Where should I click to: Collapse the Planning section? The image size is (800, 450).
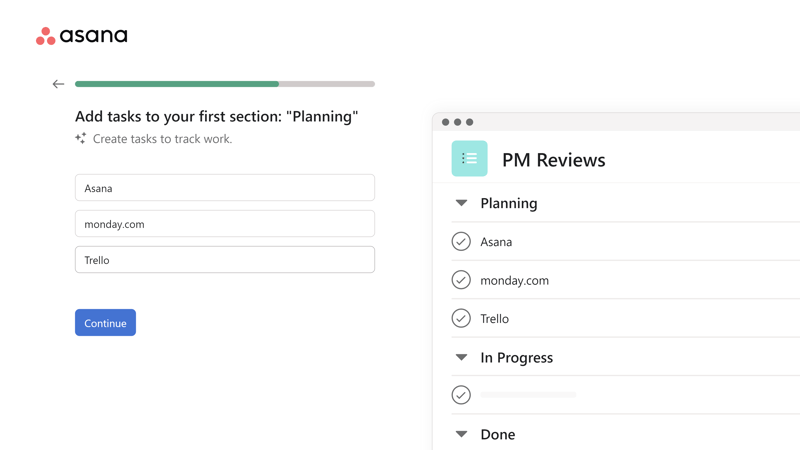click(x=461, y=203)
